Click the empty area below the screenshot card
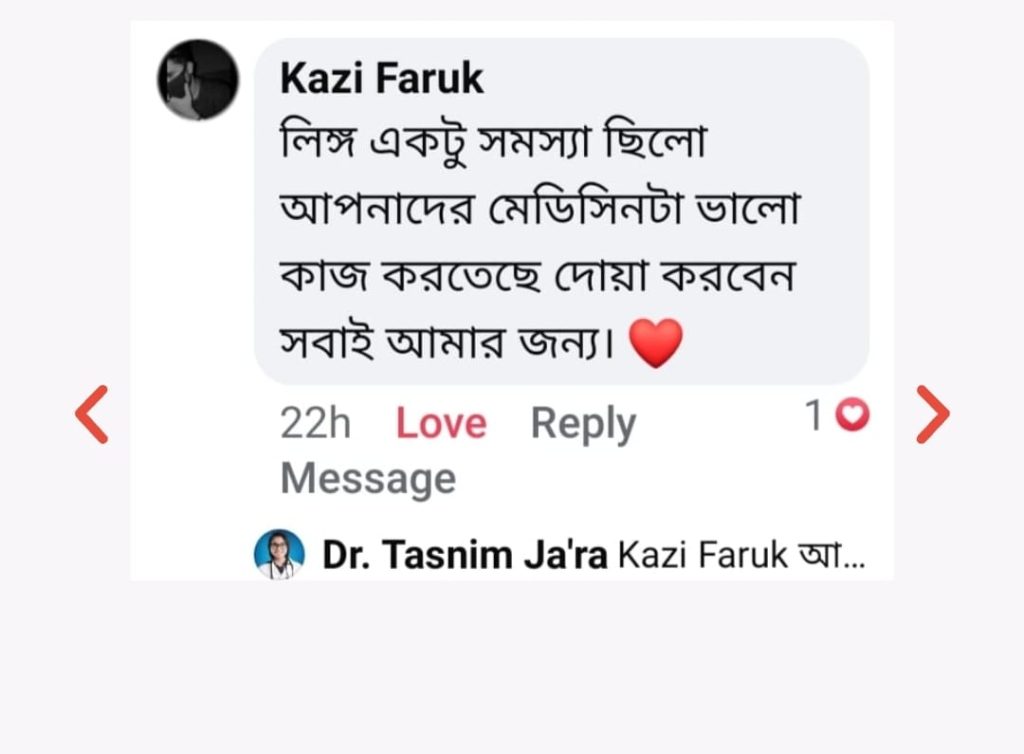1024x754 pixels. tap(512, 666)
